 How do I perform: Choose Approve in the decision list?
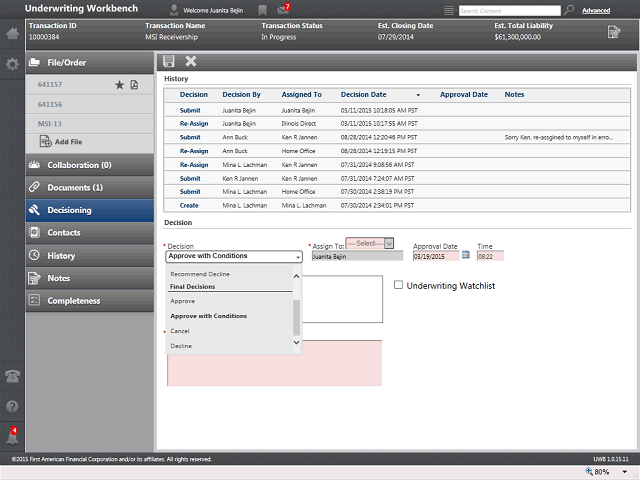point(182,301)
